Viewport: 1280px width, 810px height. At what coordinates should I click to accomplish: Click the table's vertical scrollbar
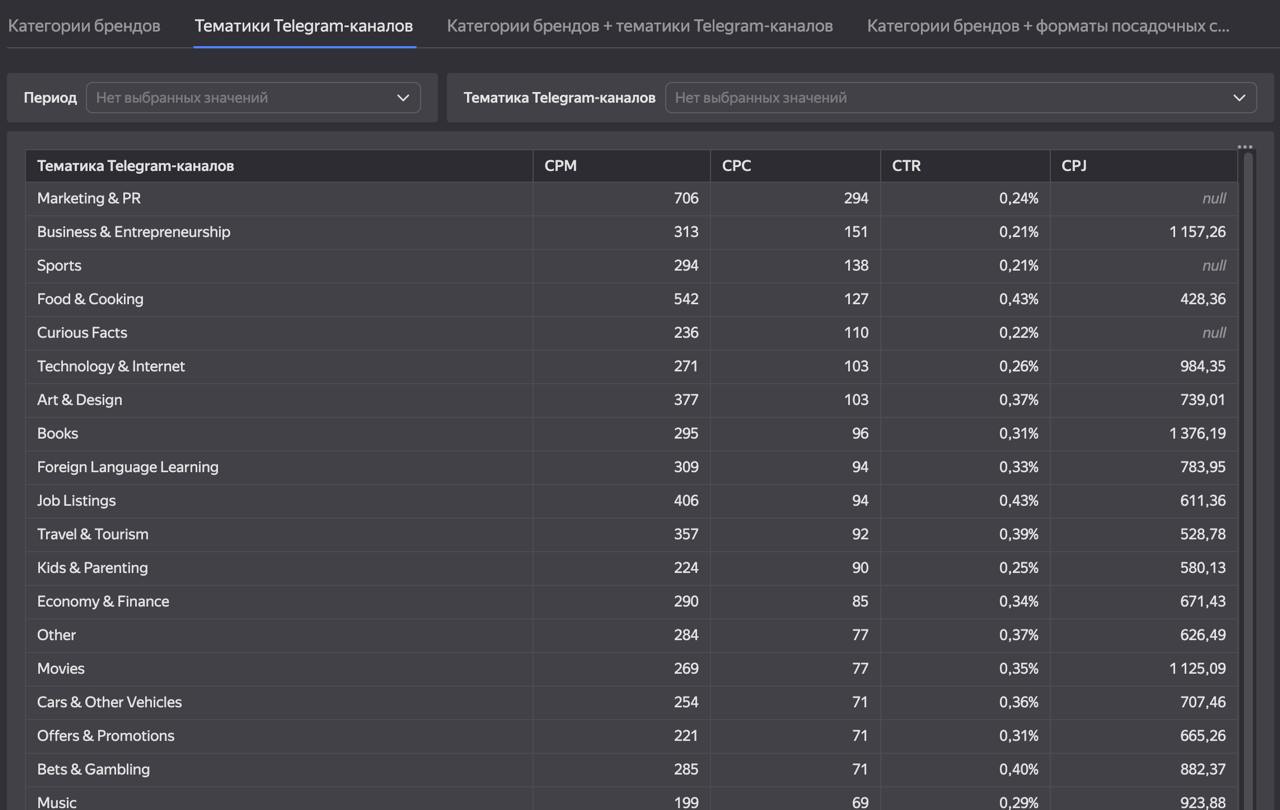(1247, 480)
